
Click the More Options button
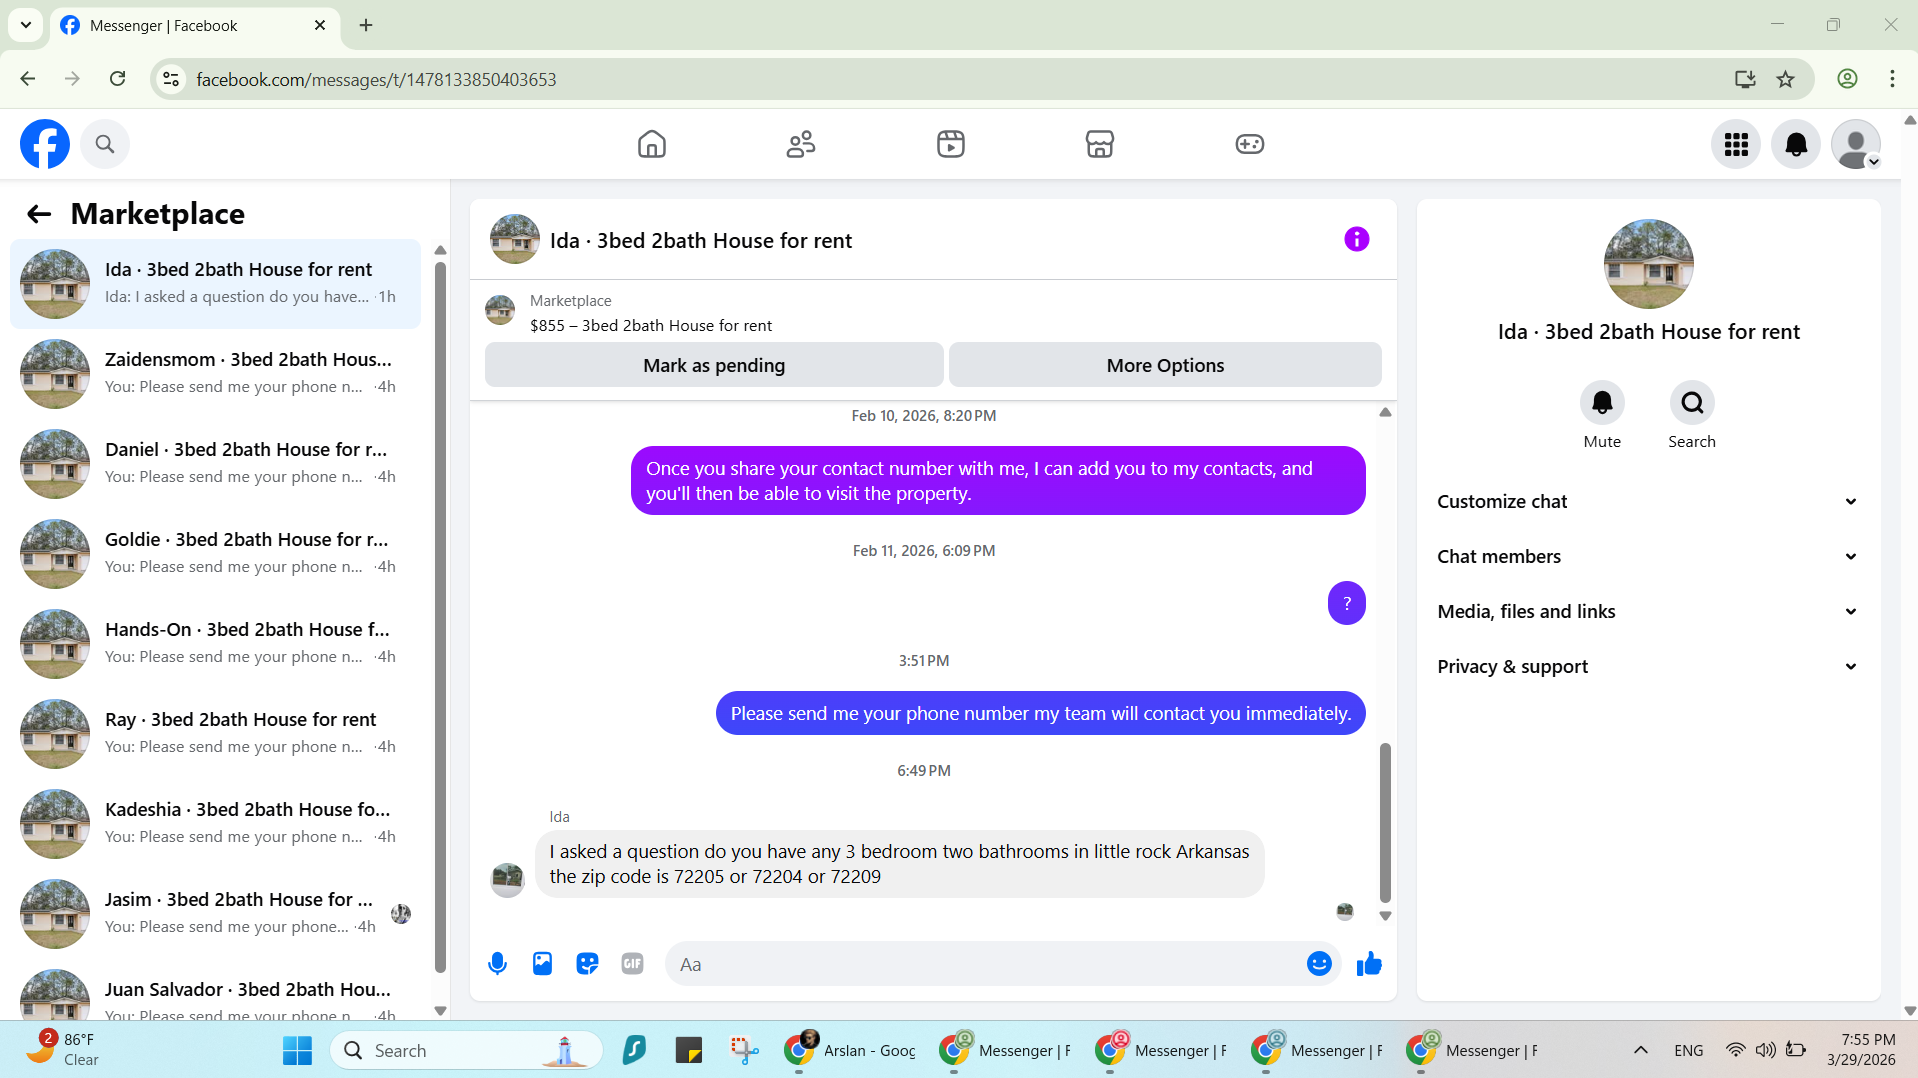coord(1165,365)
